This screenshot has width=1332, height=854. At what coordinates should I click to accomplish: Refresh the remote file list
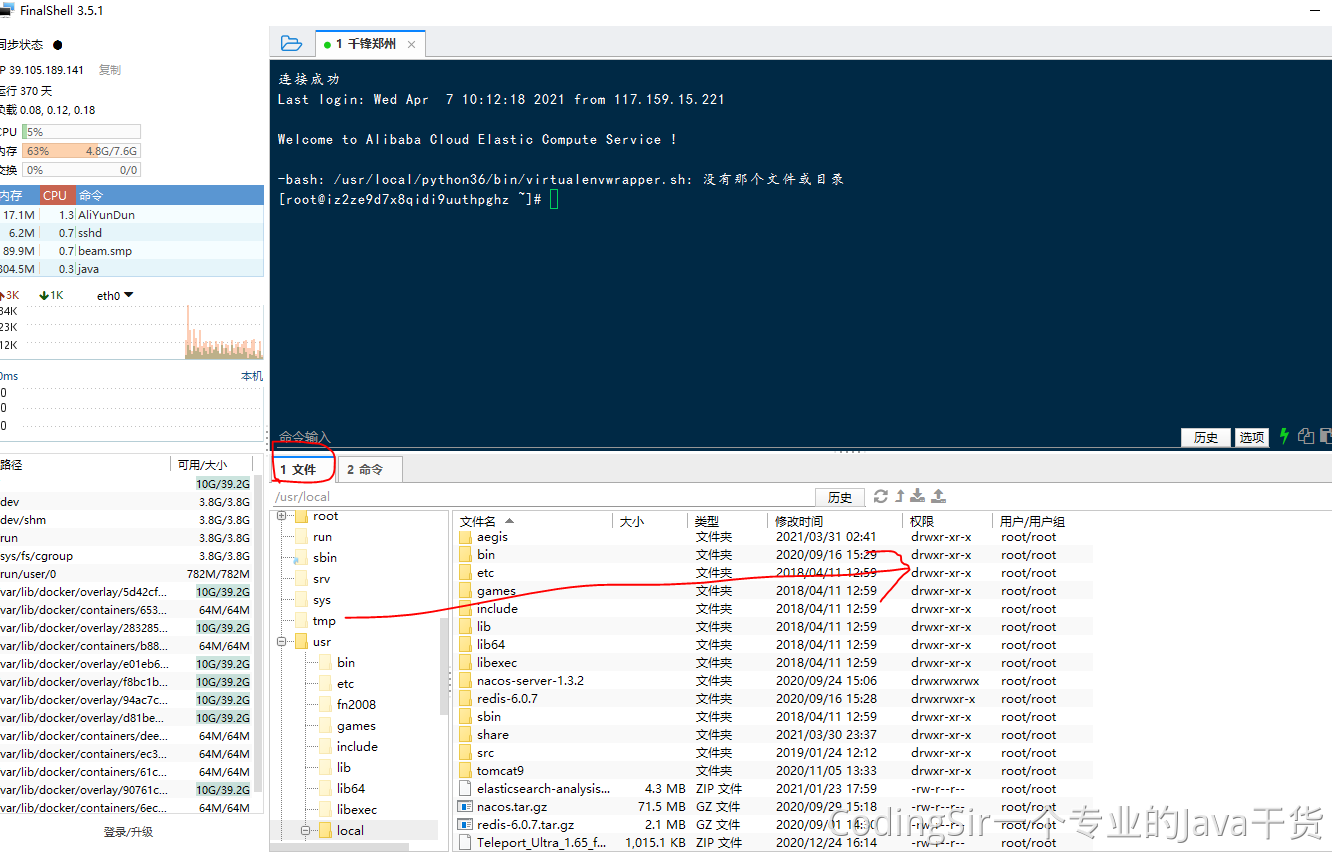881,496
